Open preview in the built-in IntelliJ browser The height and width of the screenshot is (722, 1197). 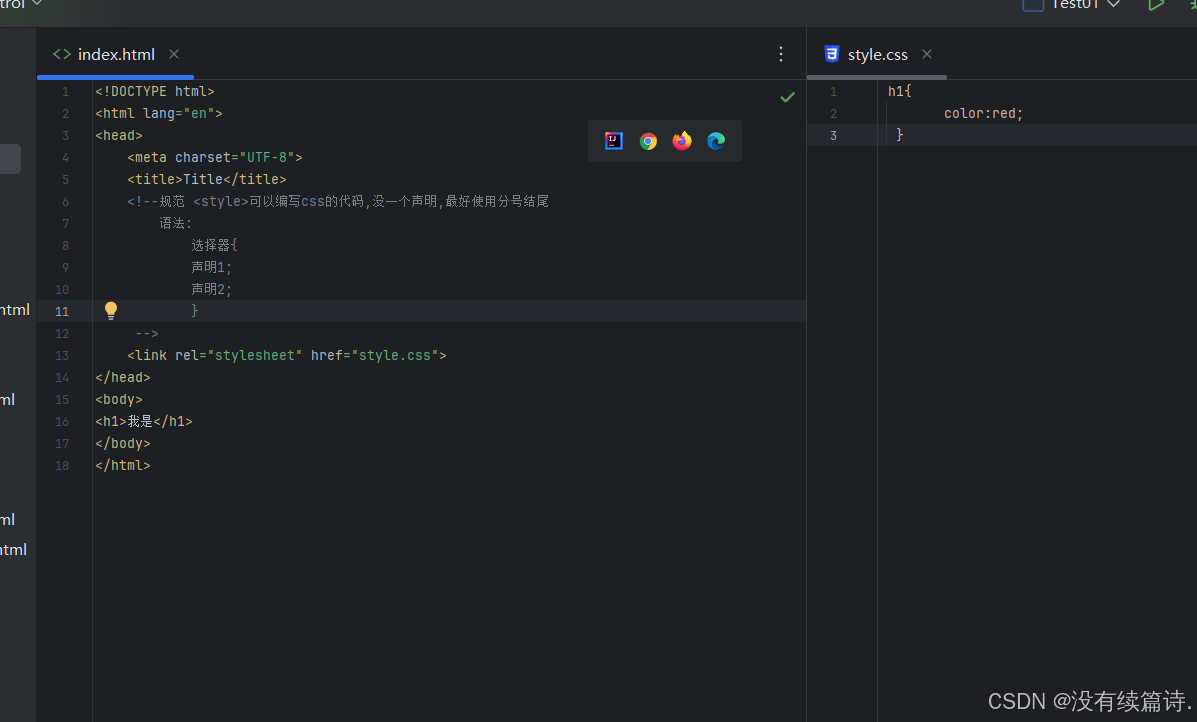pyautogui.click(x=614, y=140)
